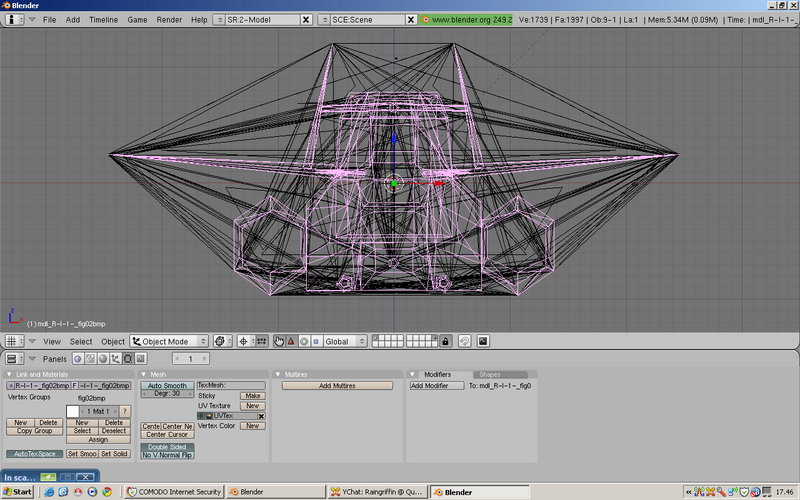Click the white material color swatch
800x500 pixels.
point(72,411)
